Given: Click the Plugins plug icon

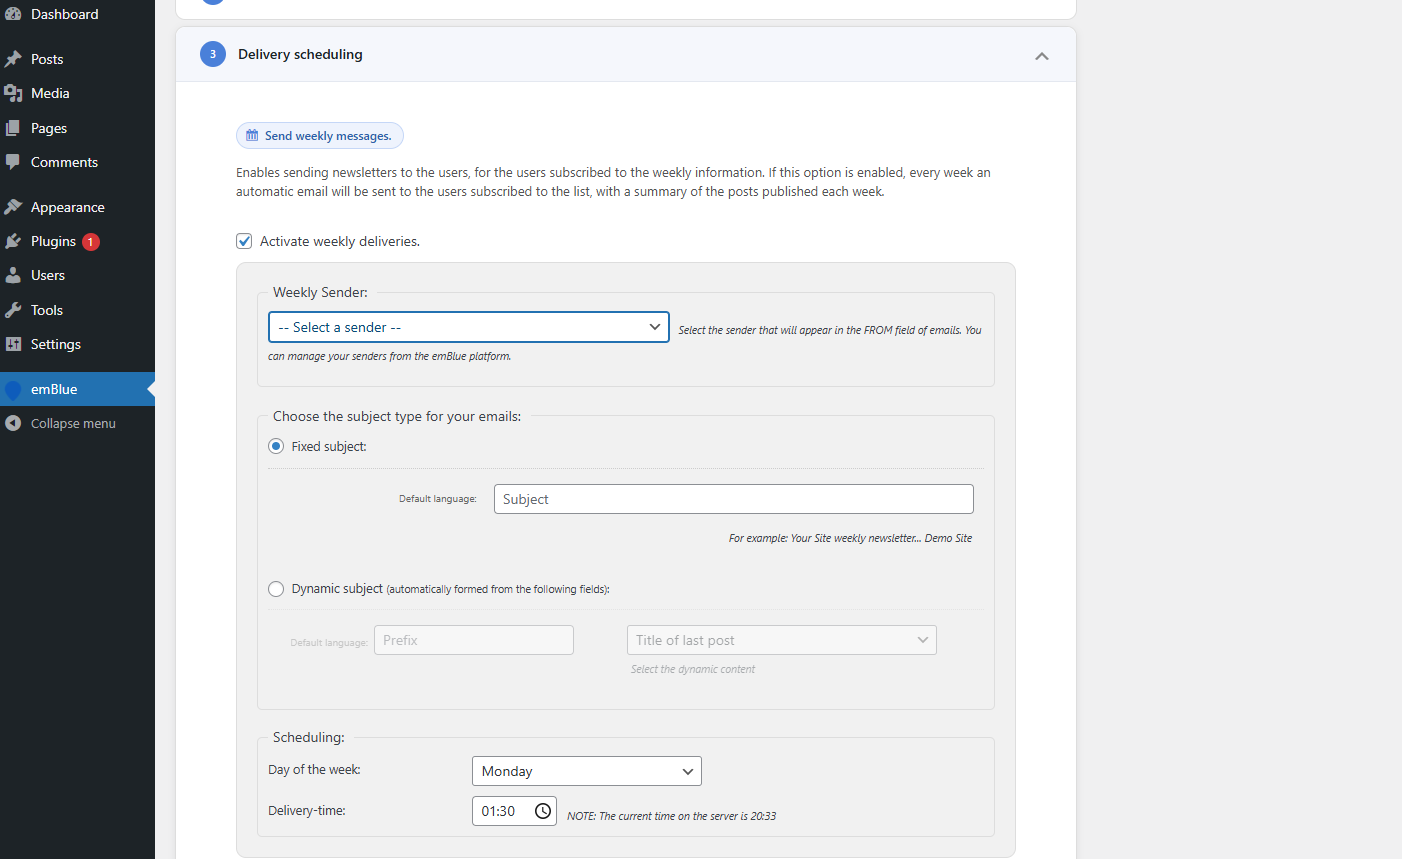Looking at the screenshot, I should 13,241.
